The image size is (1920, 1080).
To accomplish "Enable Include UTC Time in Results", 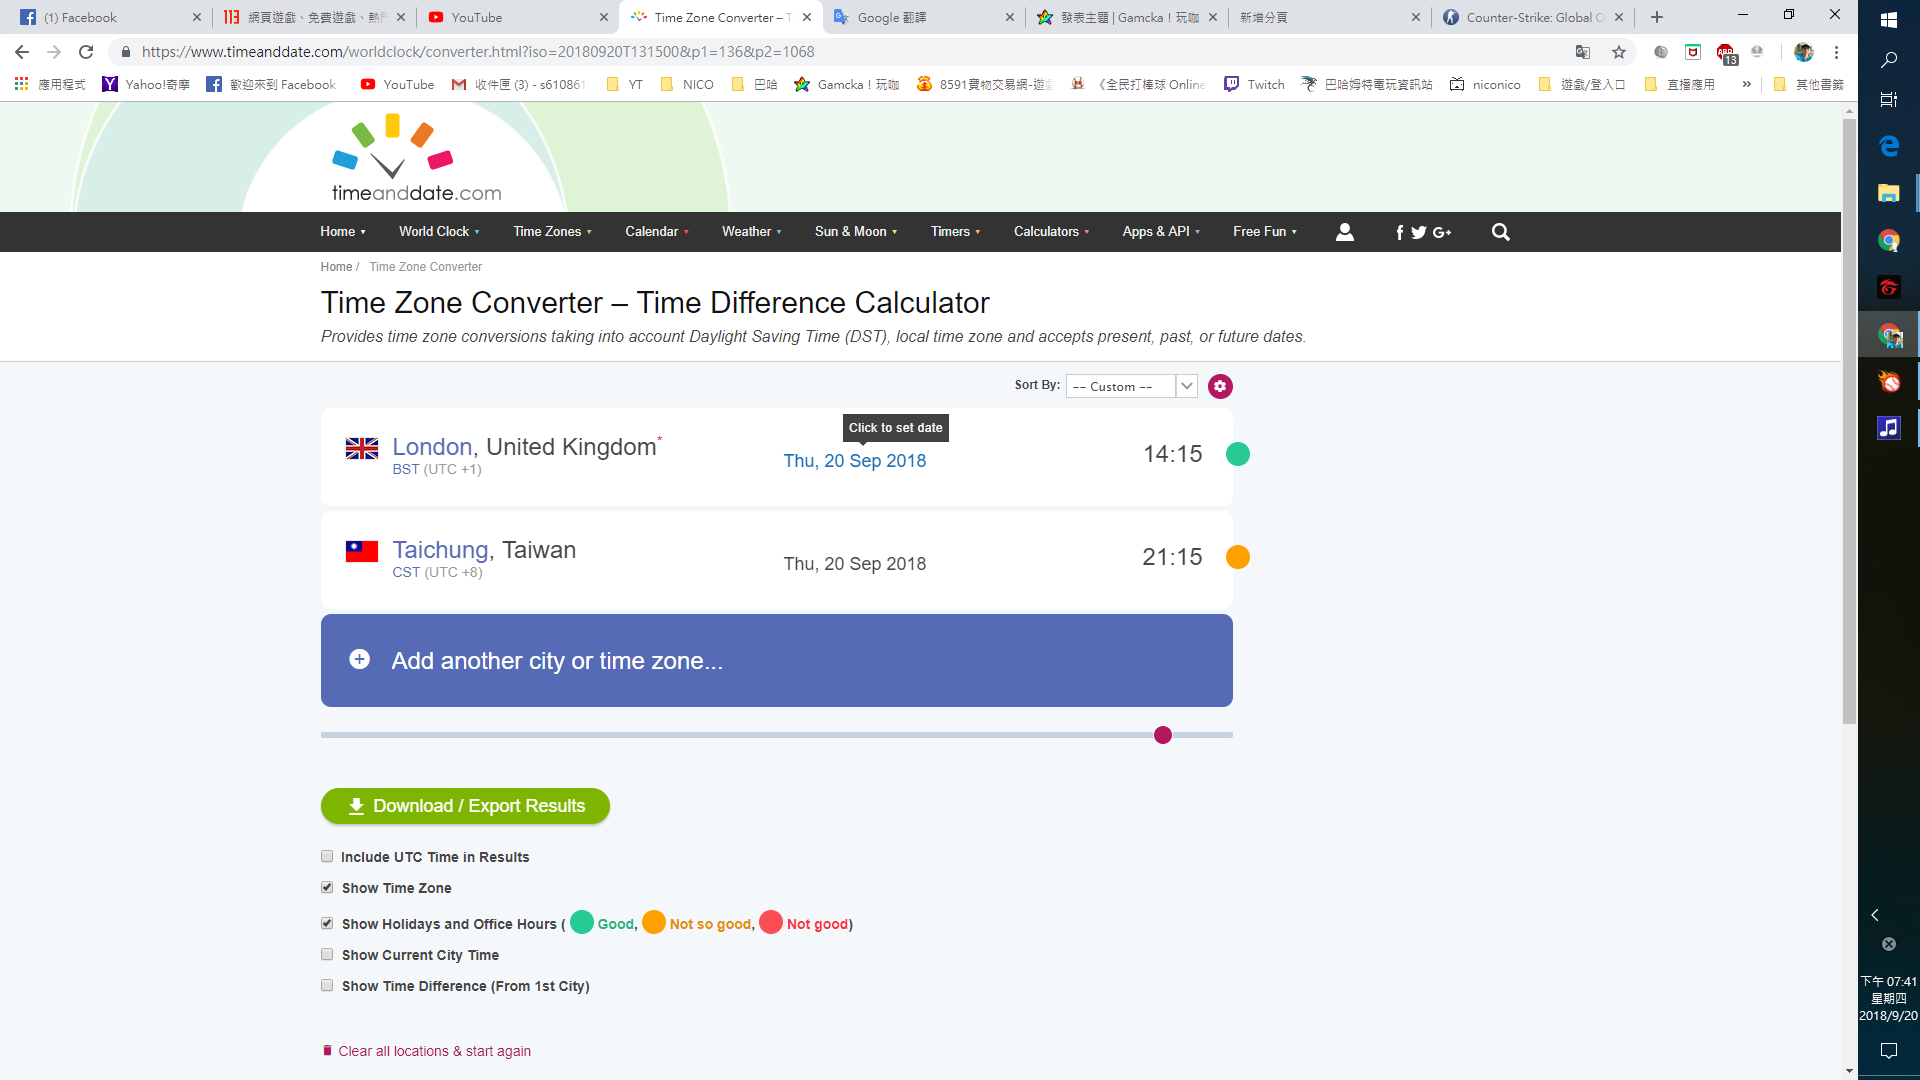I will (x=327, y=856).
